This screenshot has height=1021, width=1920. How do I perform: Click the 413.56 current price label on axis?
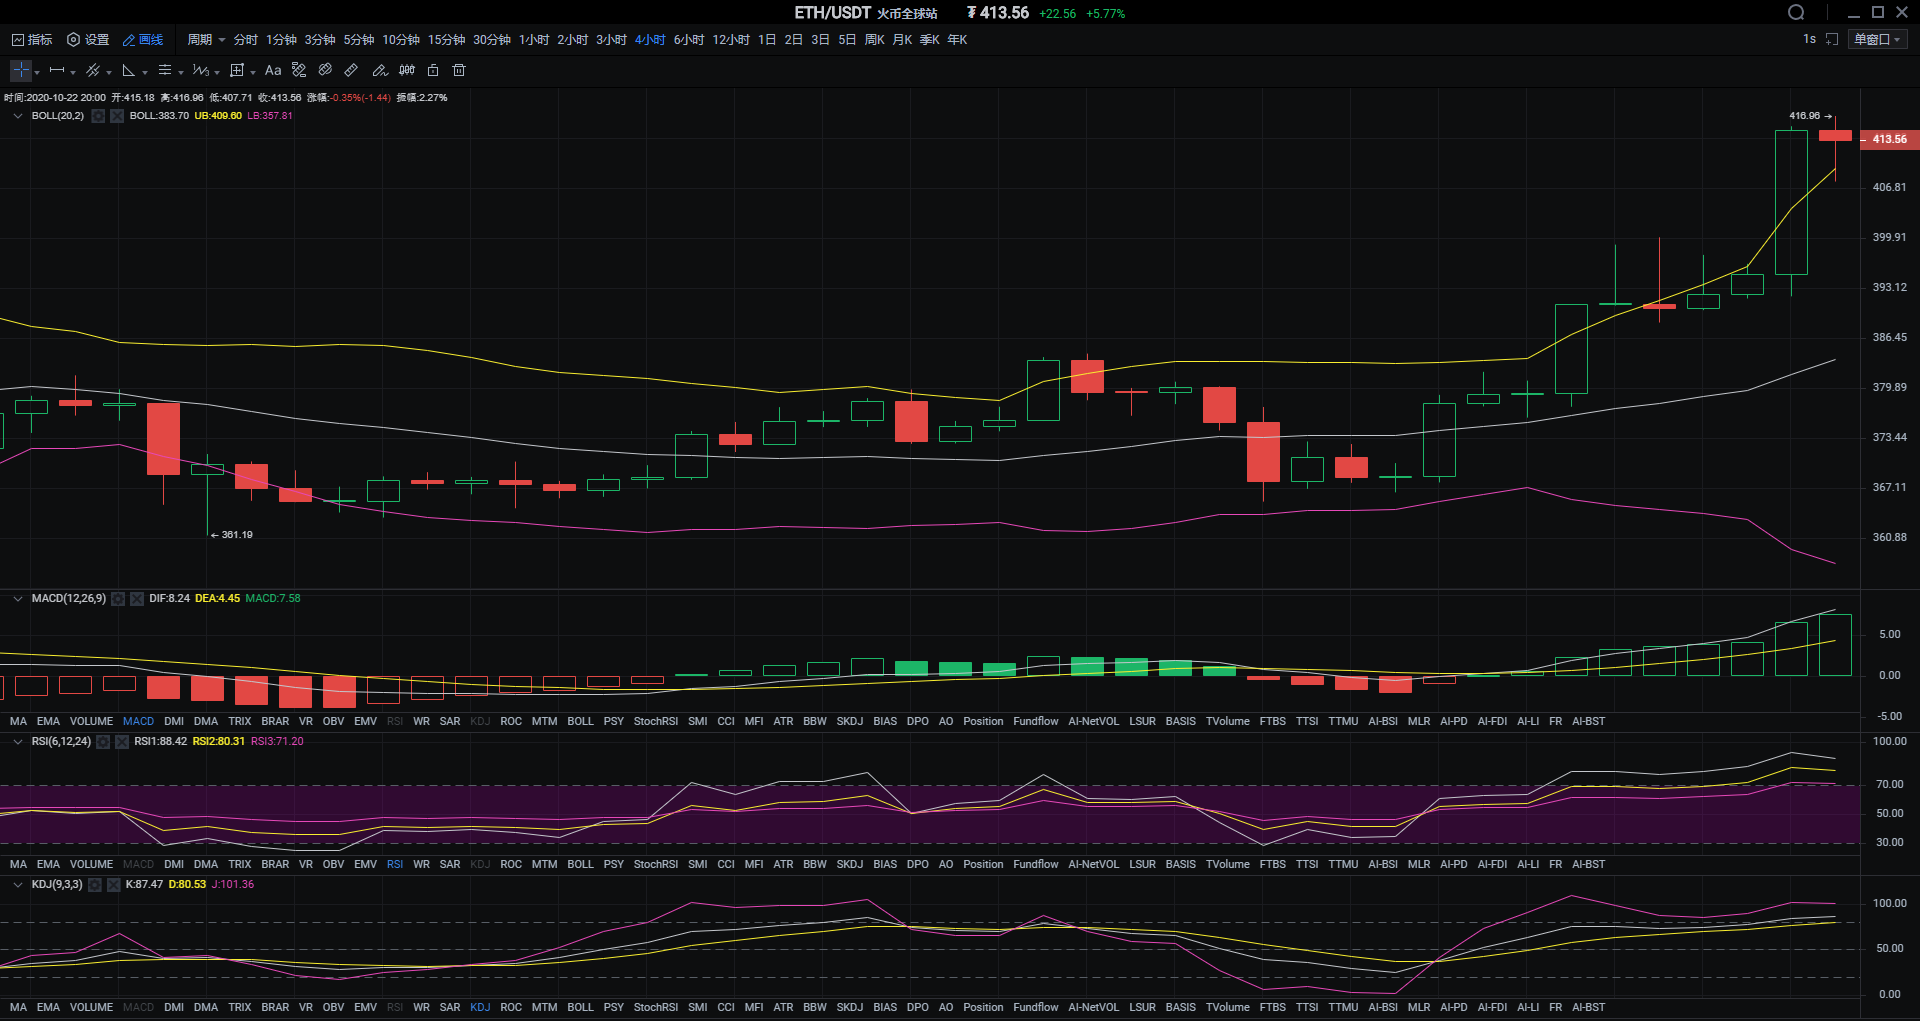click(x=1889, y=139)
